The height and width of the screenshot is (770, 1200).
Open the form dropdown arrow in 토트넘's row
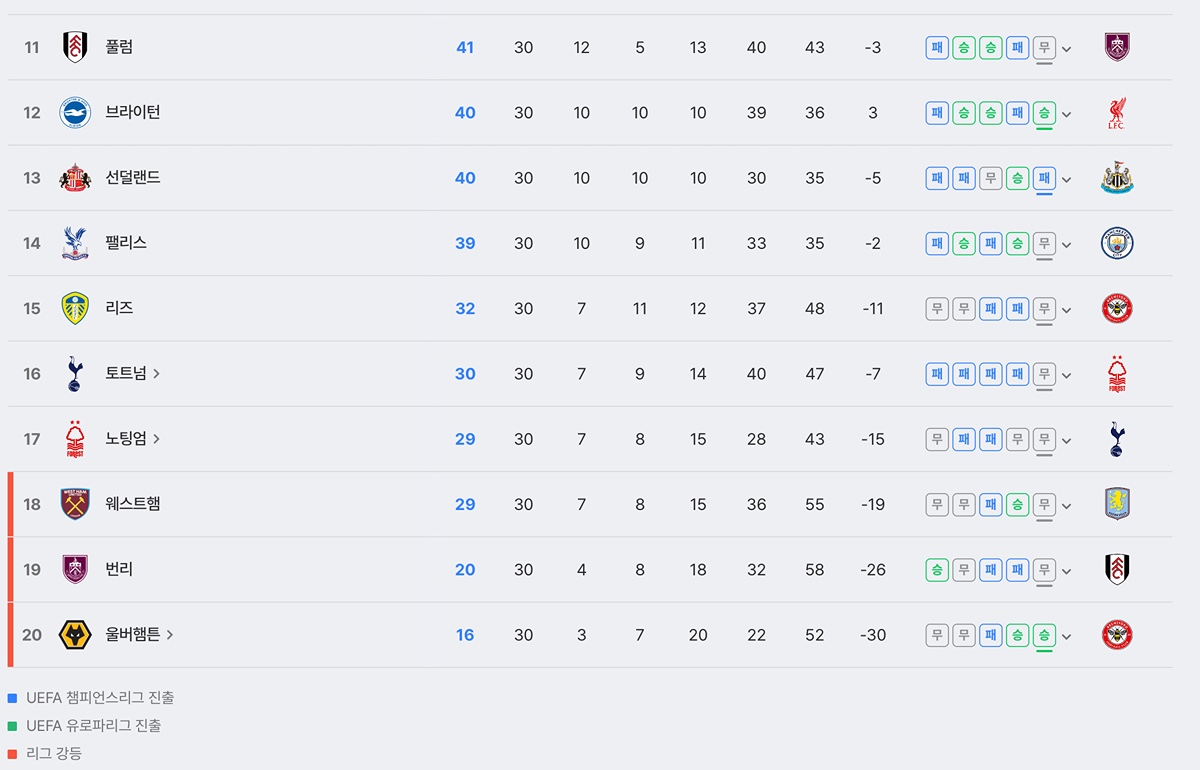click(1067, 374)
